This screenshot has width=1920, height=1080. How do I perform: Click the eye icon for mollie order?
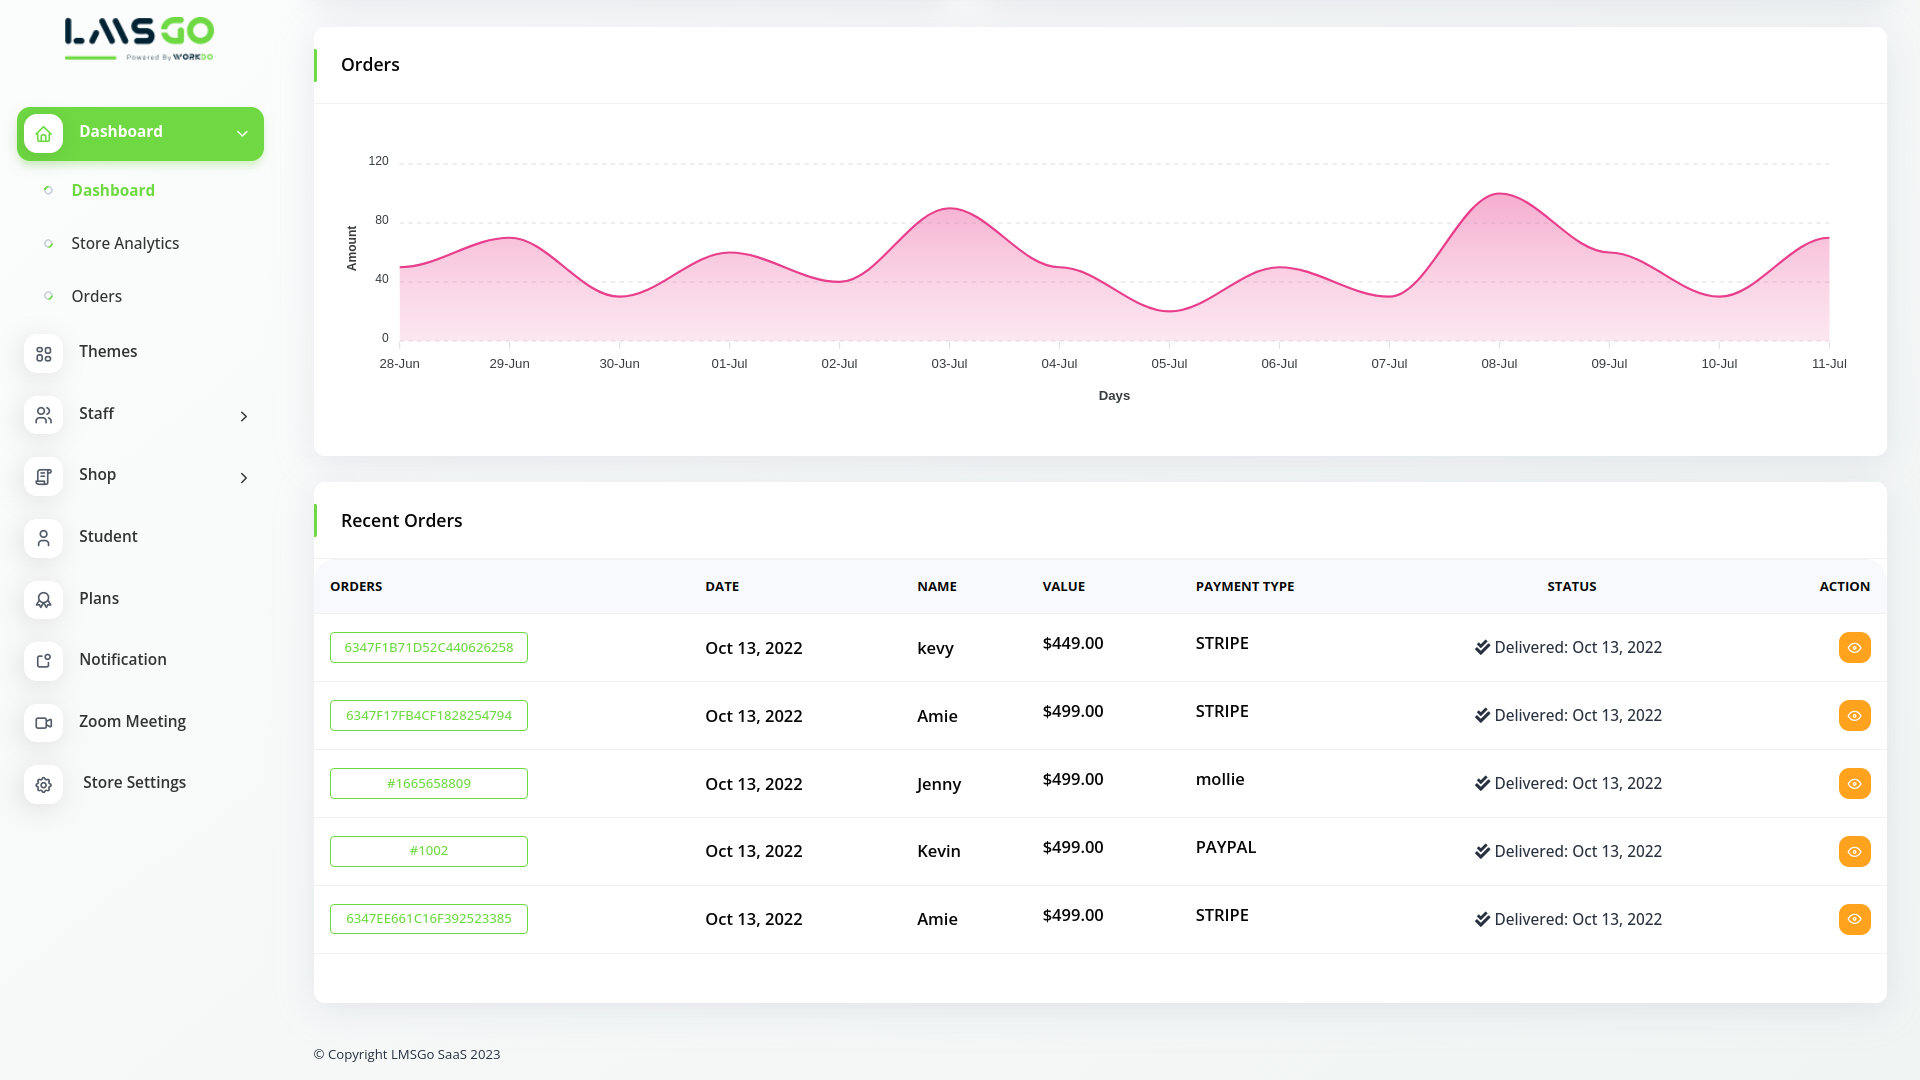(x=1854, y=784)
